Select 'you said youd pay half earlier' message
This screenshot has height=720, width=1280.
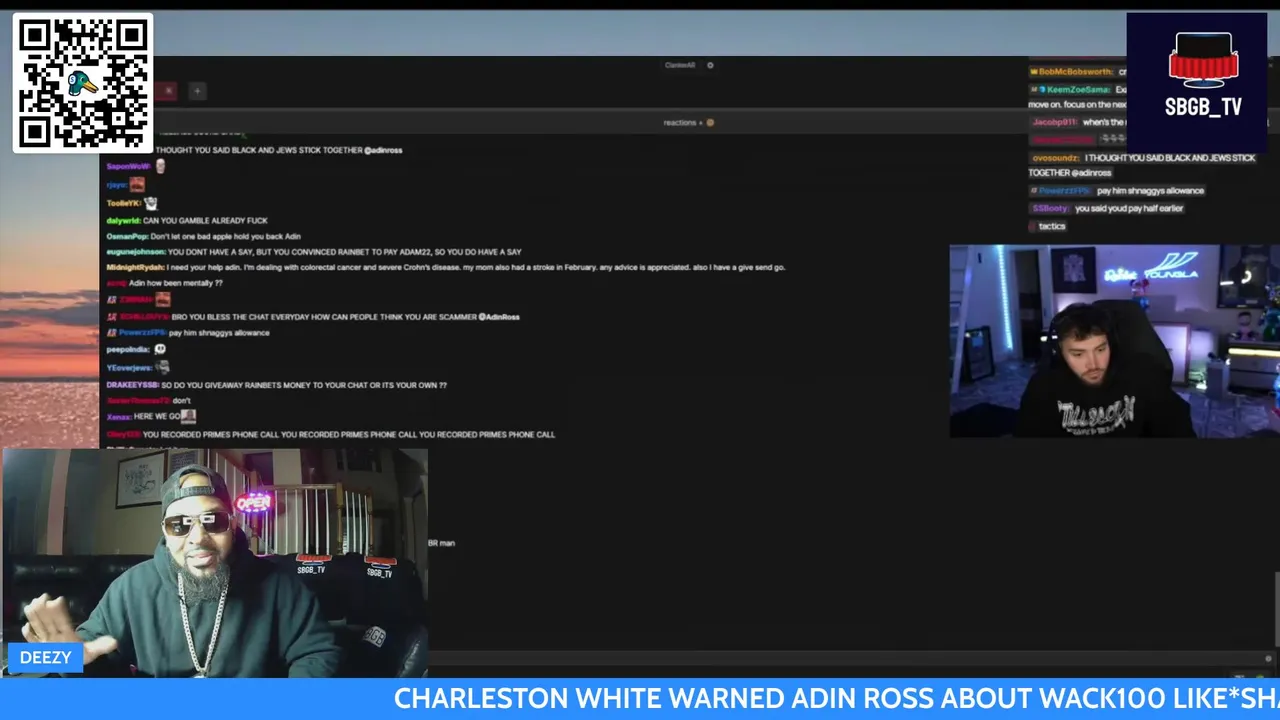click(x=1129, y=208)
